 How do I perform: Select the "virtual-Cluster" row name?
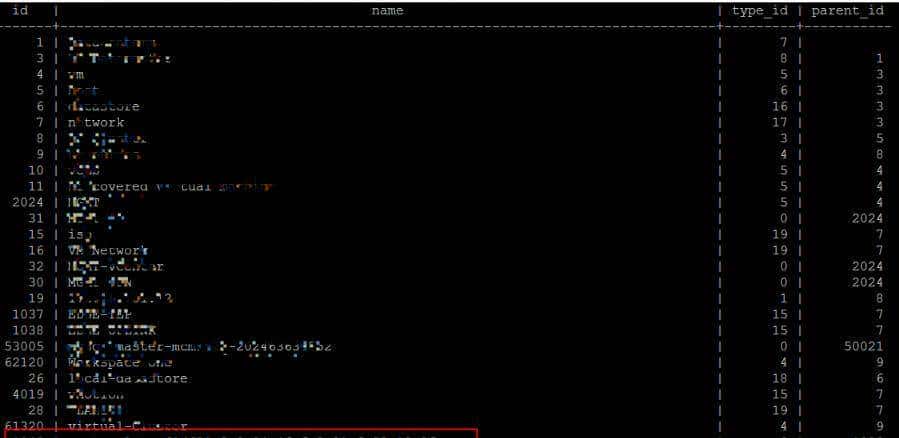click(127, 426)
